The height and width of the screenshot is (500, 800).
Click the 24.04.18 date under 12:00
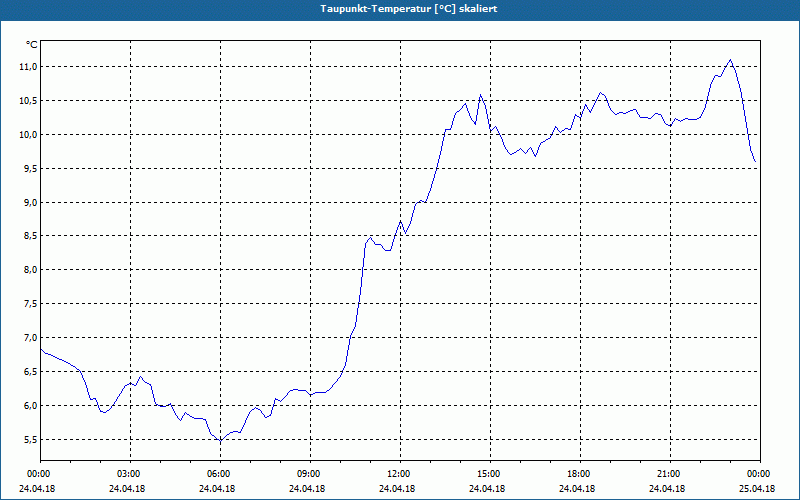coord(397,489)
